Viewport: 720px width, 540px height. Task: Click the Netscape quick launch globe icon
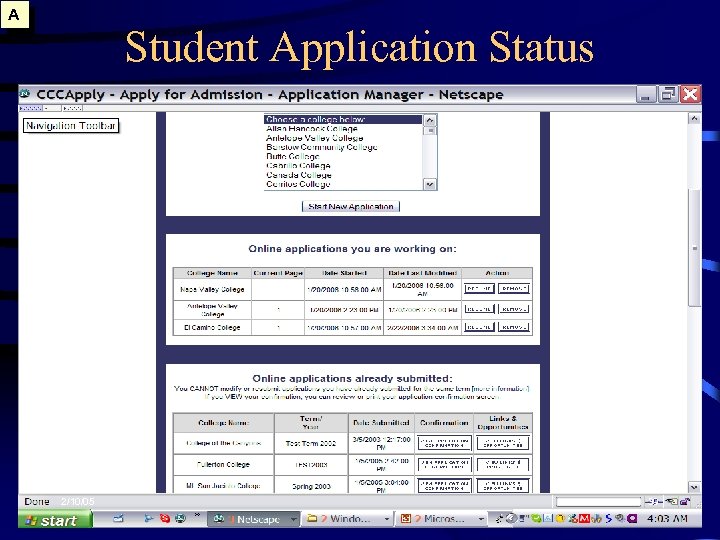[x=180, y=519]
